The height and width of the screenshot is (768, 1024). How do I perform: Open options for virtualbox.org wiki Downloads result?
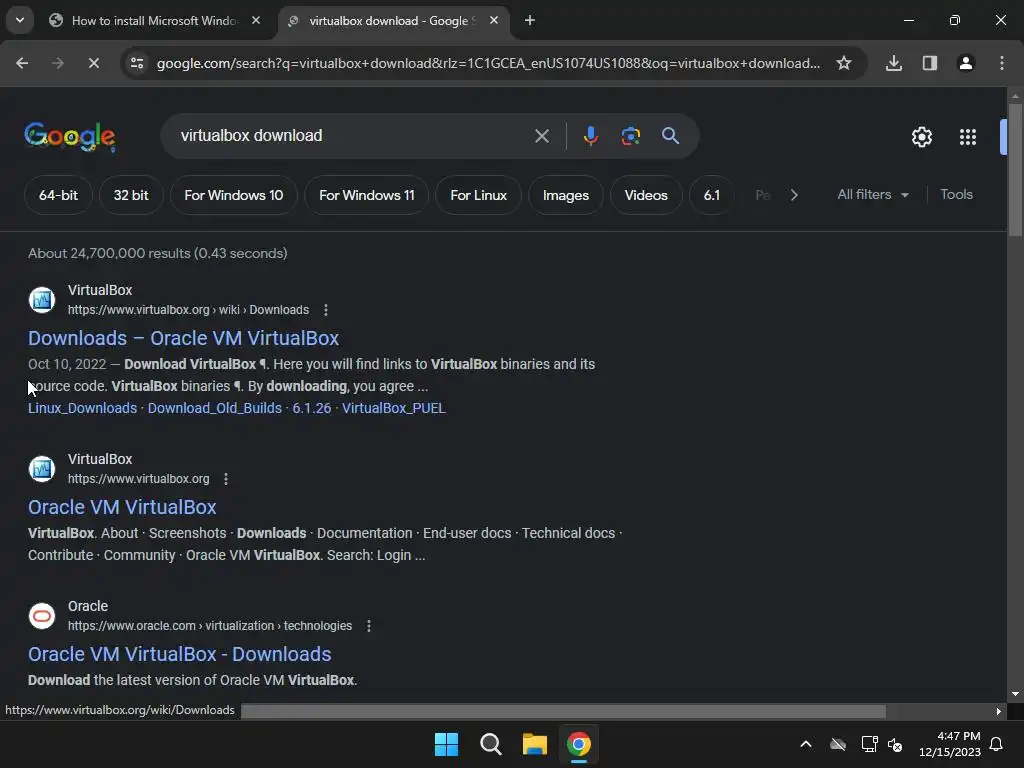point(326,310)
